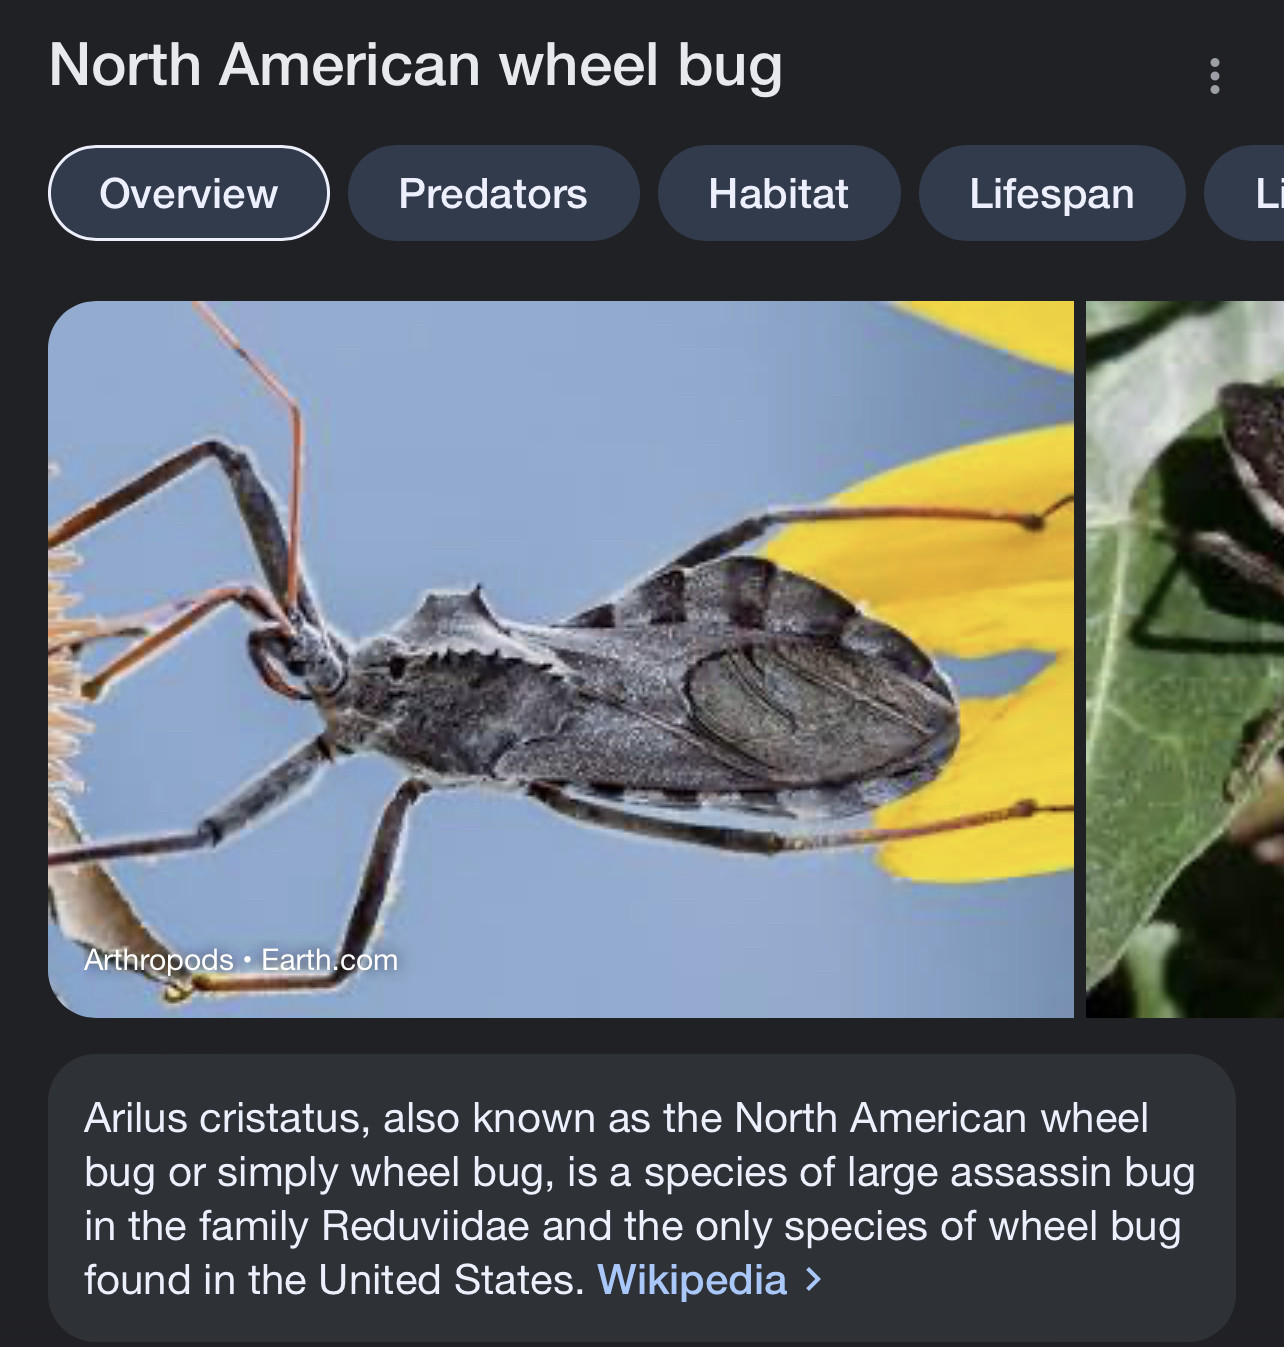Viewport: 1284px width, 1347px height.
Task: Show the Lifespan chip
Action: point(1052,193)
